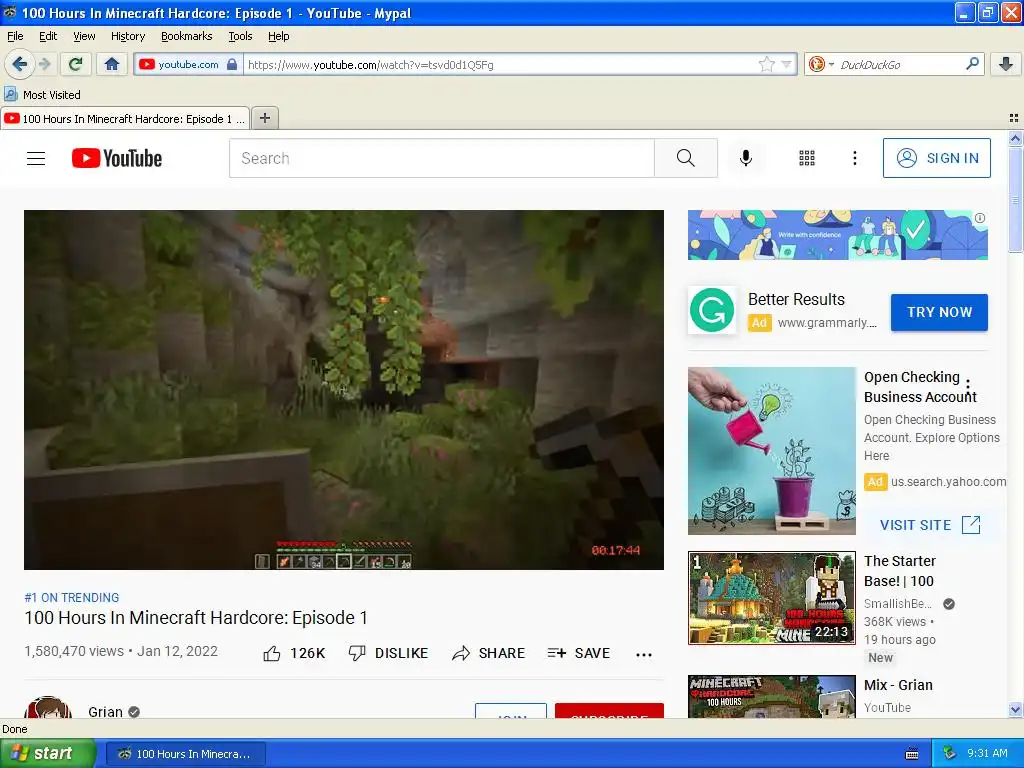Viewport: 1024px width, 768px height.
Task: Click the Grammarly banner ad image
Action: coord(837,234)
